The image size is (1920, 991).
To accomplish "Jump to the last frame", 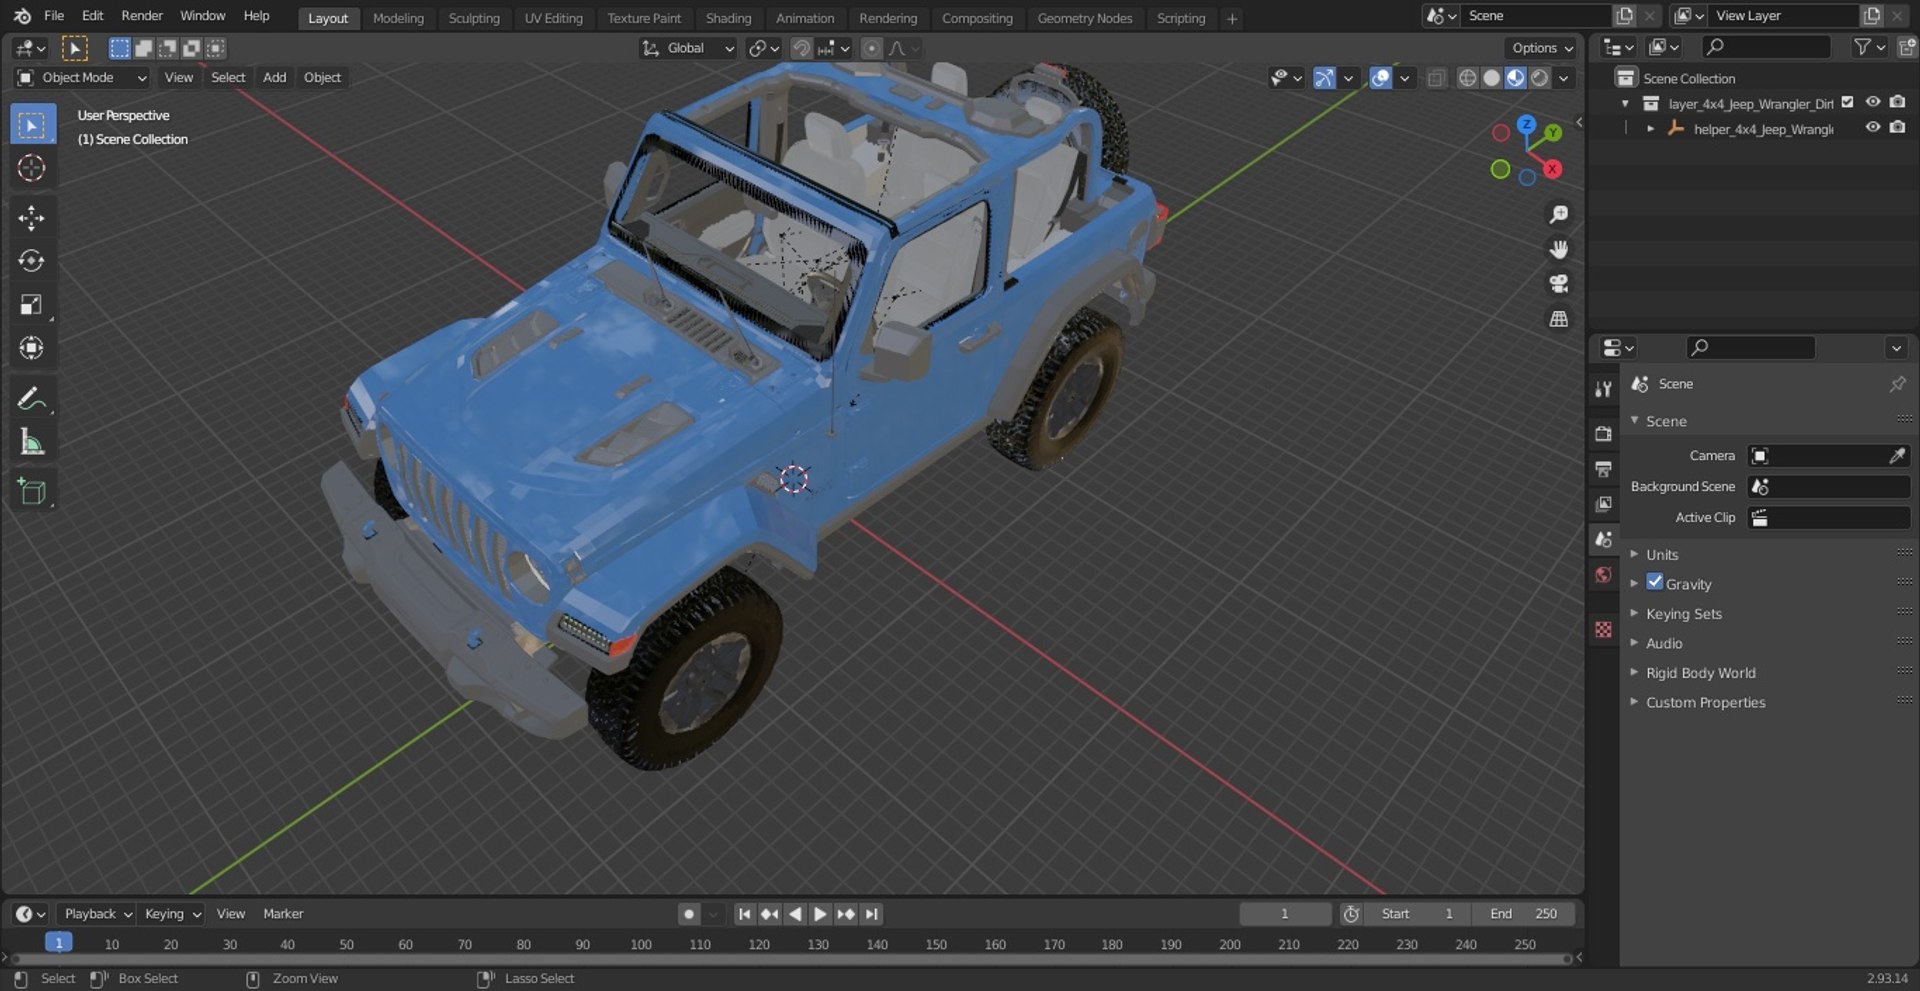I will coord(872,914).
